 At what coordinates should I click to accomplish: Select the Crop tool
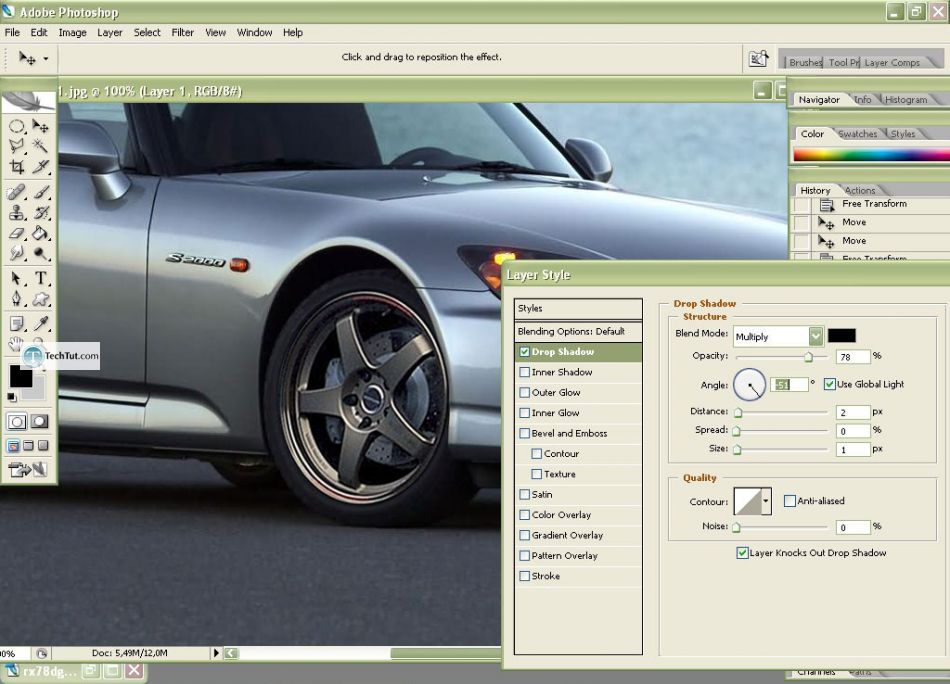click(x=16, y=166)
